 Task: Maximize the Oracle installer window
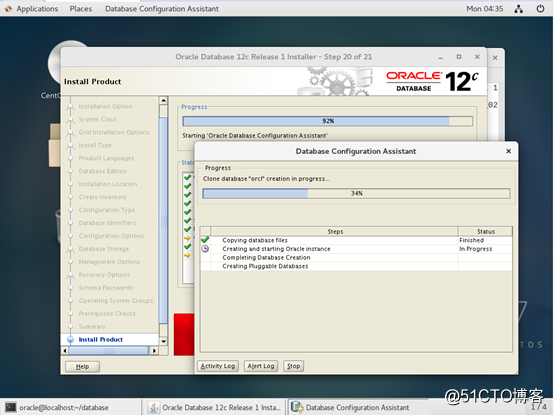click(459, 57)
